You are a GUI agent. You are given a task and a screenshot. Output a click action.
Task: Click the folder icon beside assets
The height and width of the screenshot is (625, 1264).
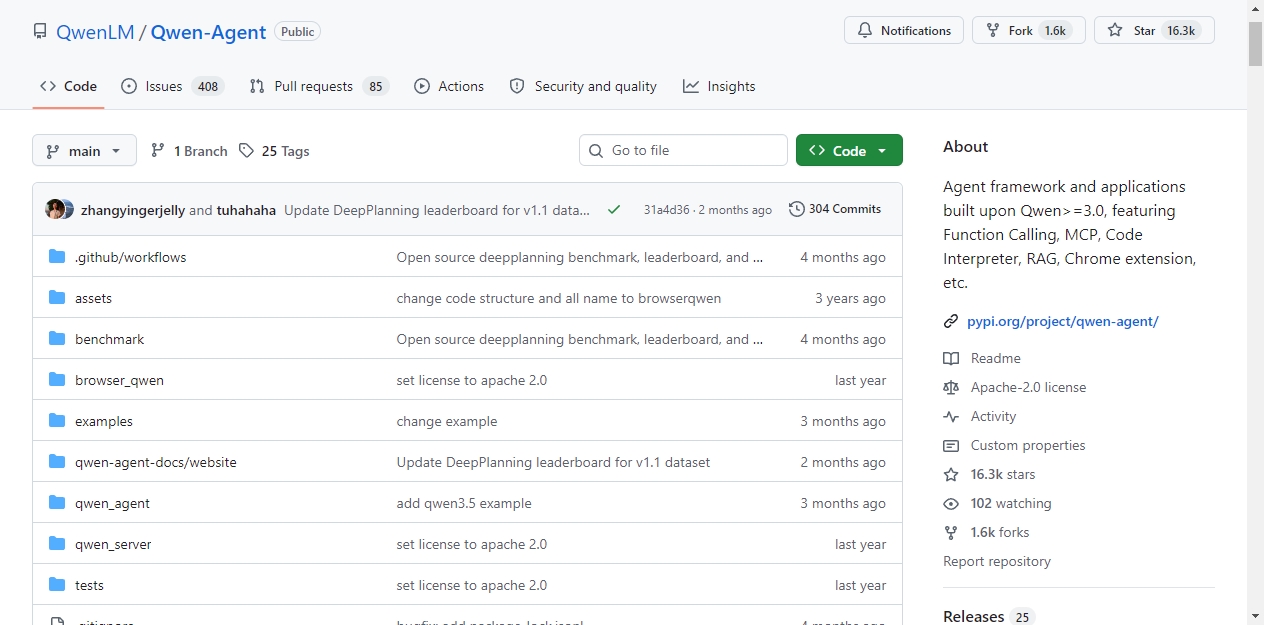pyautogui.click(x=57, y=298)
